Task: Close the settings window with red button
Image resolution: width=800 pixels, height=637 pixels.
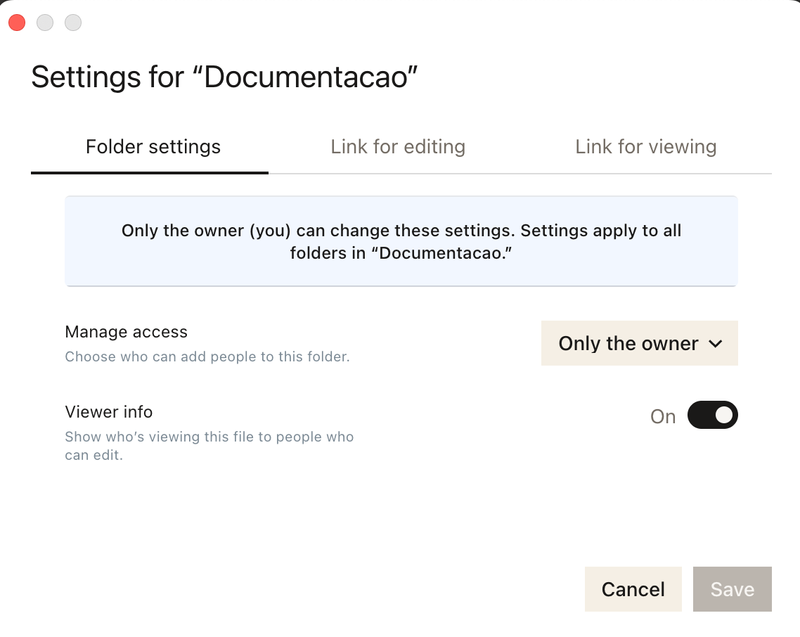Action: (x=17, y=22)
